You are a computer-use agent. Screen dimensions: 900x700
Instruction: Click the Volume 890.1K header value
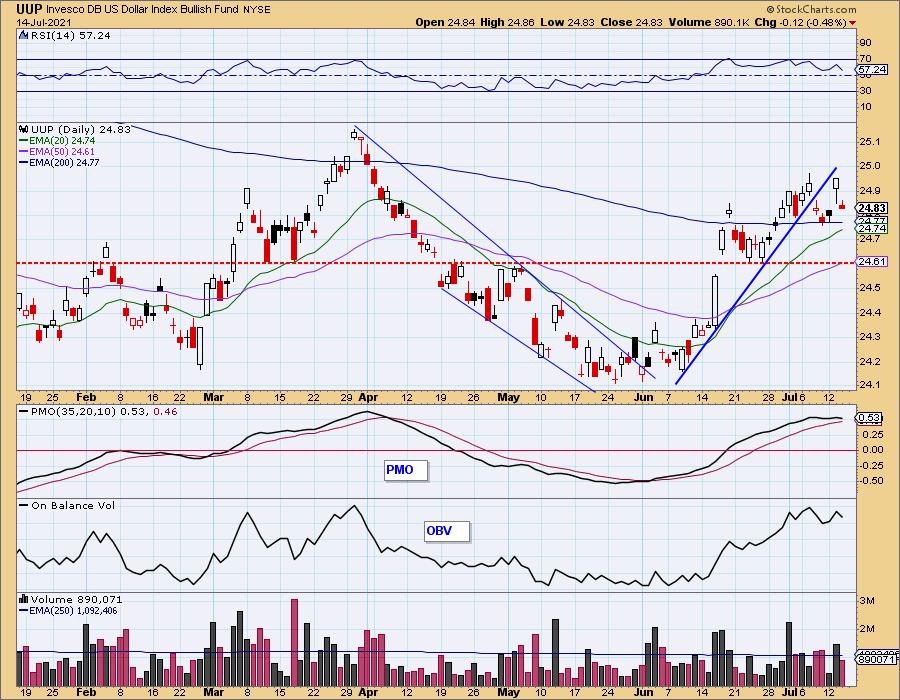coord(709,23)
